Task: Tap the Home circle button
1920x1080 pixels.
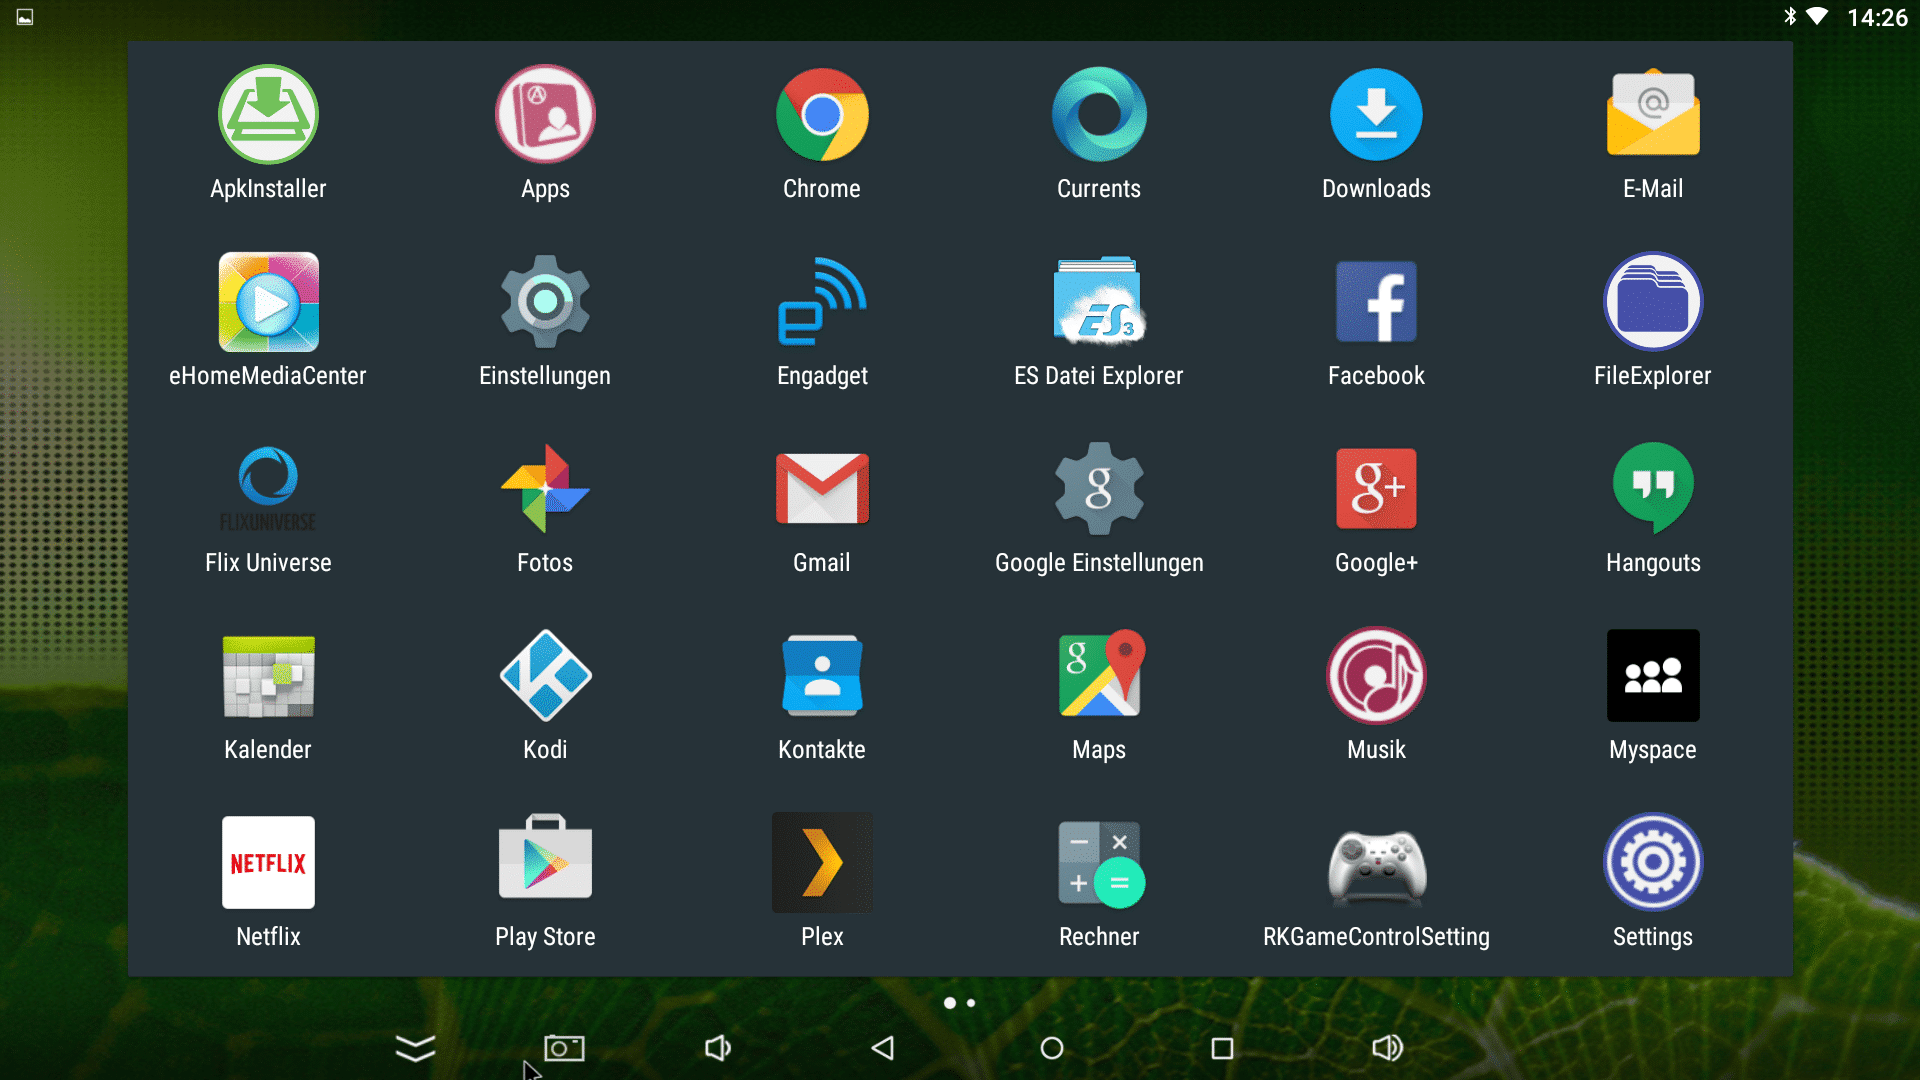Action: (1051, 1048)
